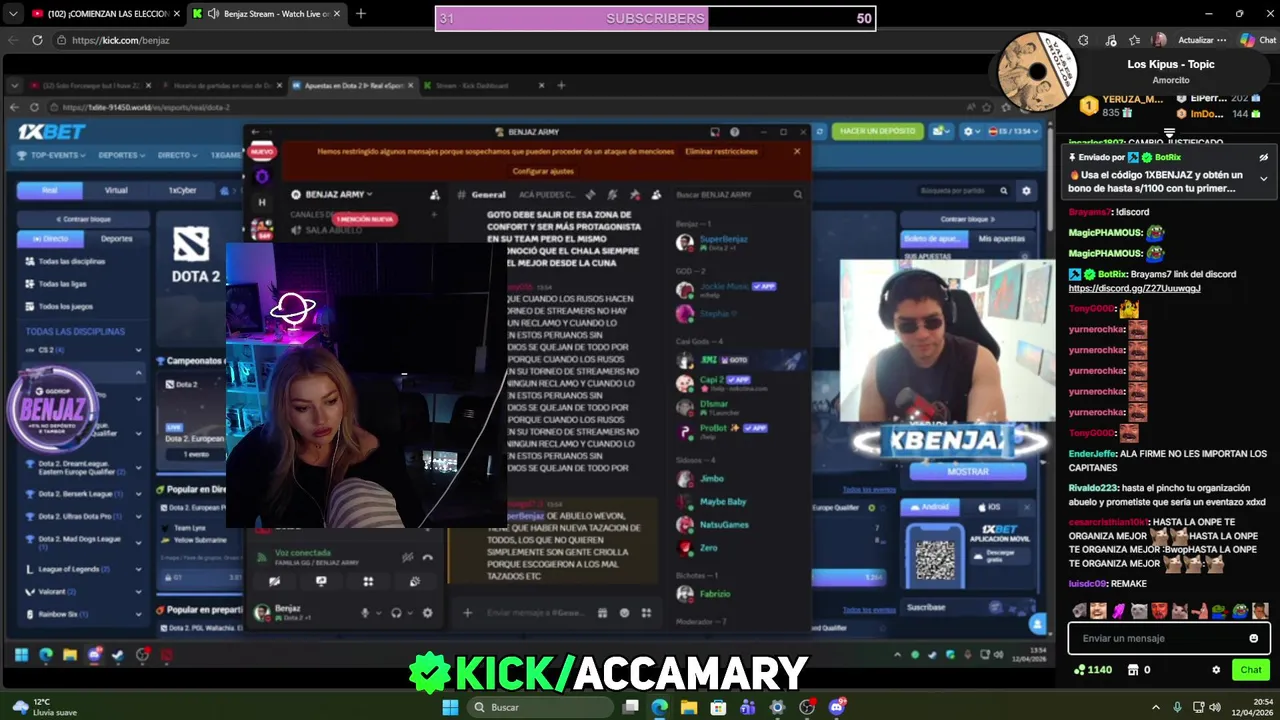Open the browser profile avatar

(1159, 40)
